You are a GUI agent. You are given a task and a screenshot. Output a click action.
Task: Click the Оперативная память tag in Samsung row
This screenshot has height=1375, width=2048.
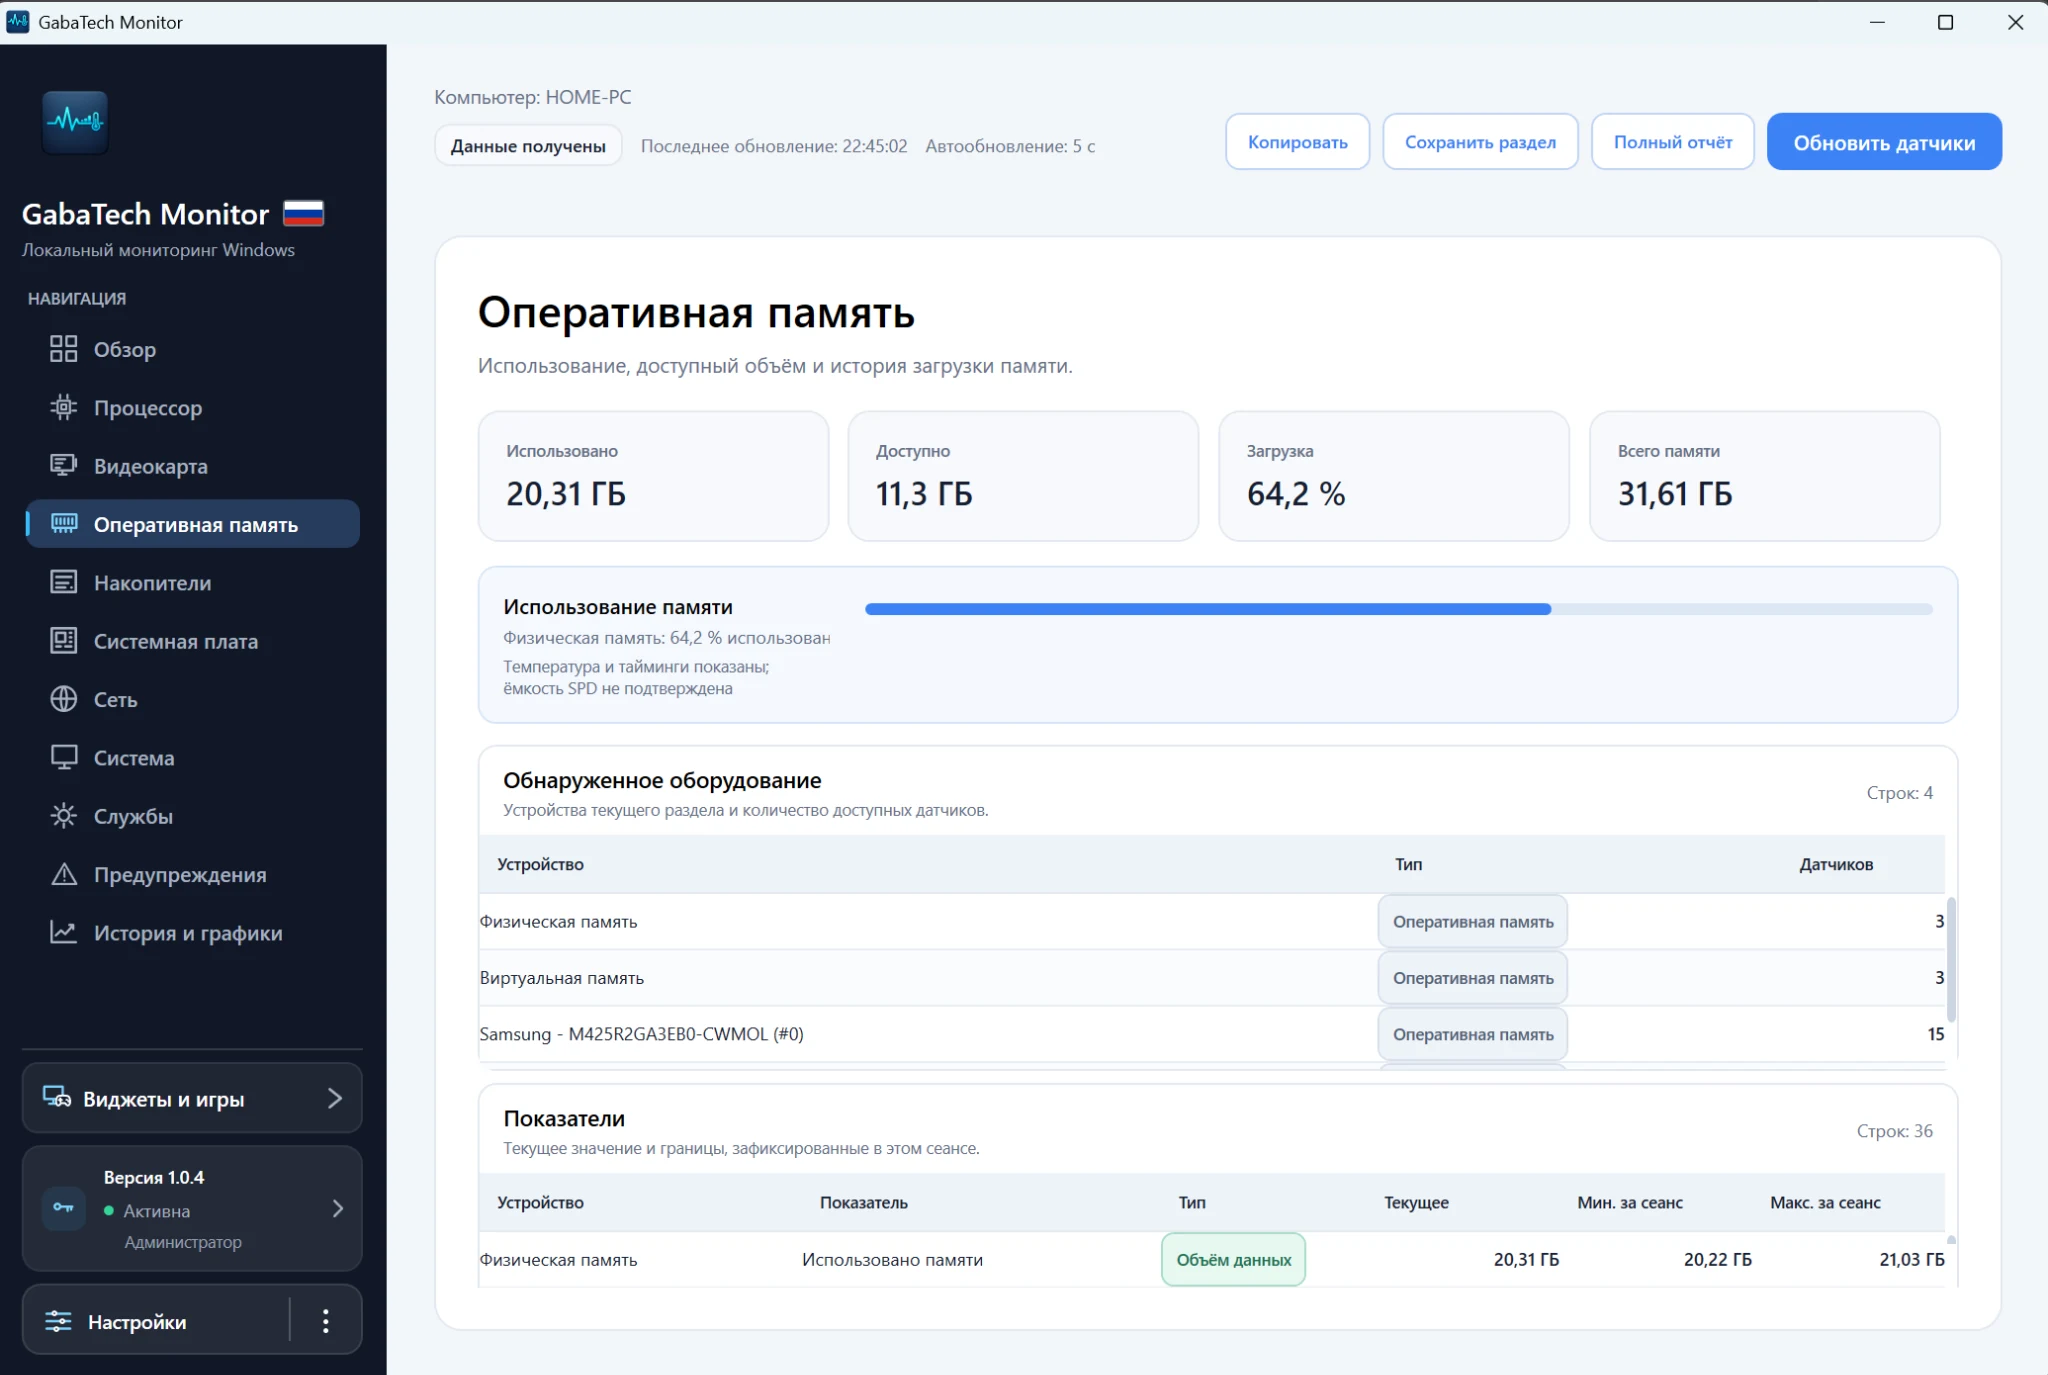point(1472,1034)
